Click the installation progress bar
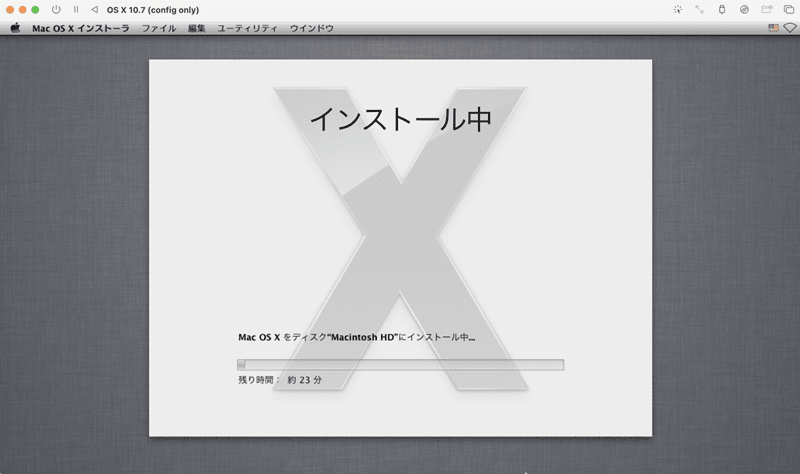 (401, 365)
